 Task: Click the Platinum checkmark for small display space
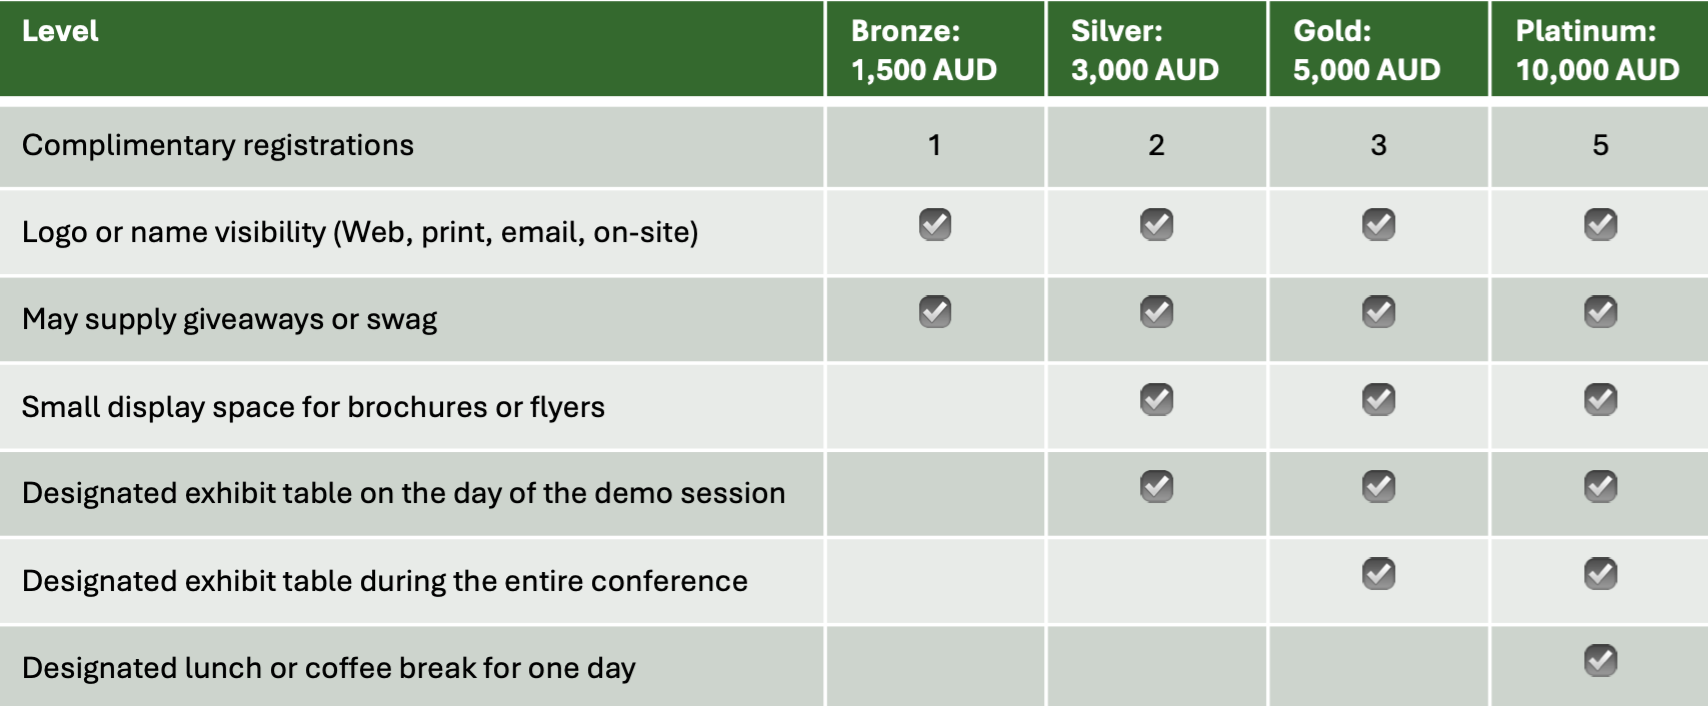click(x=1600, y=400)
